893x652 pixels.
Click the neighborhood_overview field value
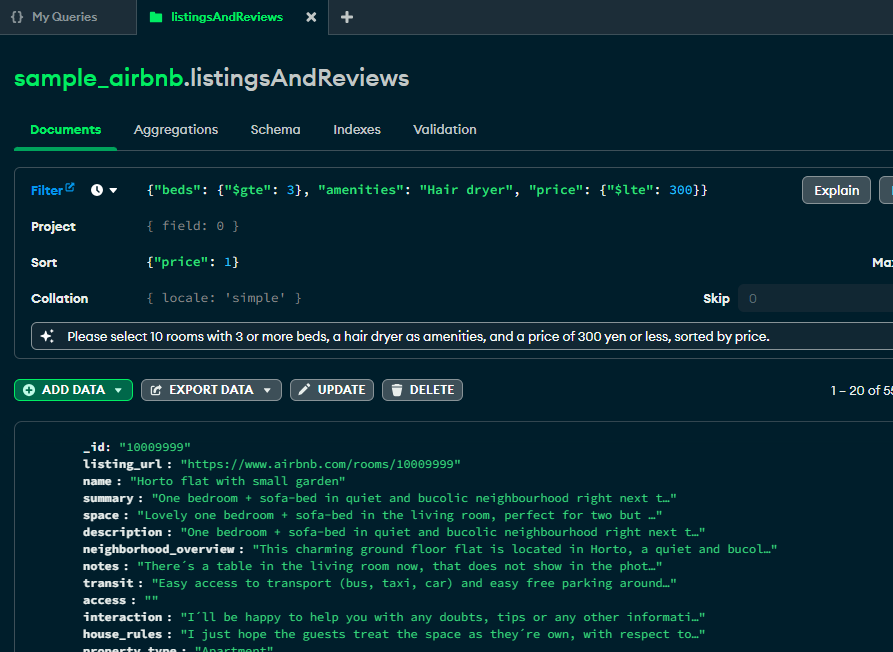pyautogui.click(x=515, y=549)
